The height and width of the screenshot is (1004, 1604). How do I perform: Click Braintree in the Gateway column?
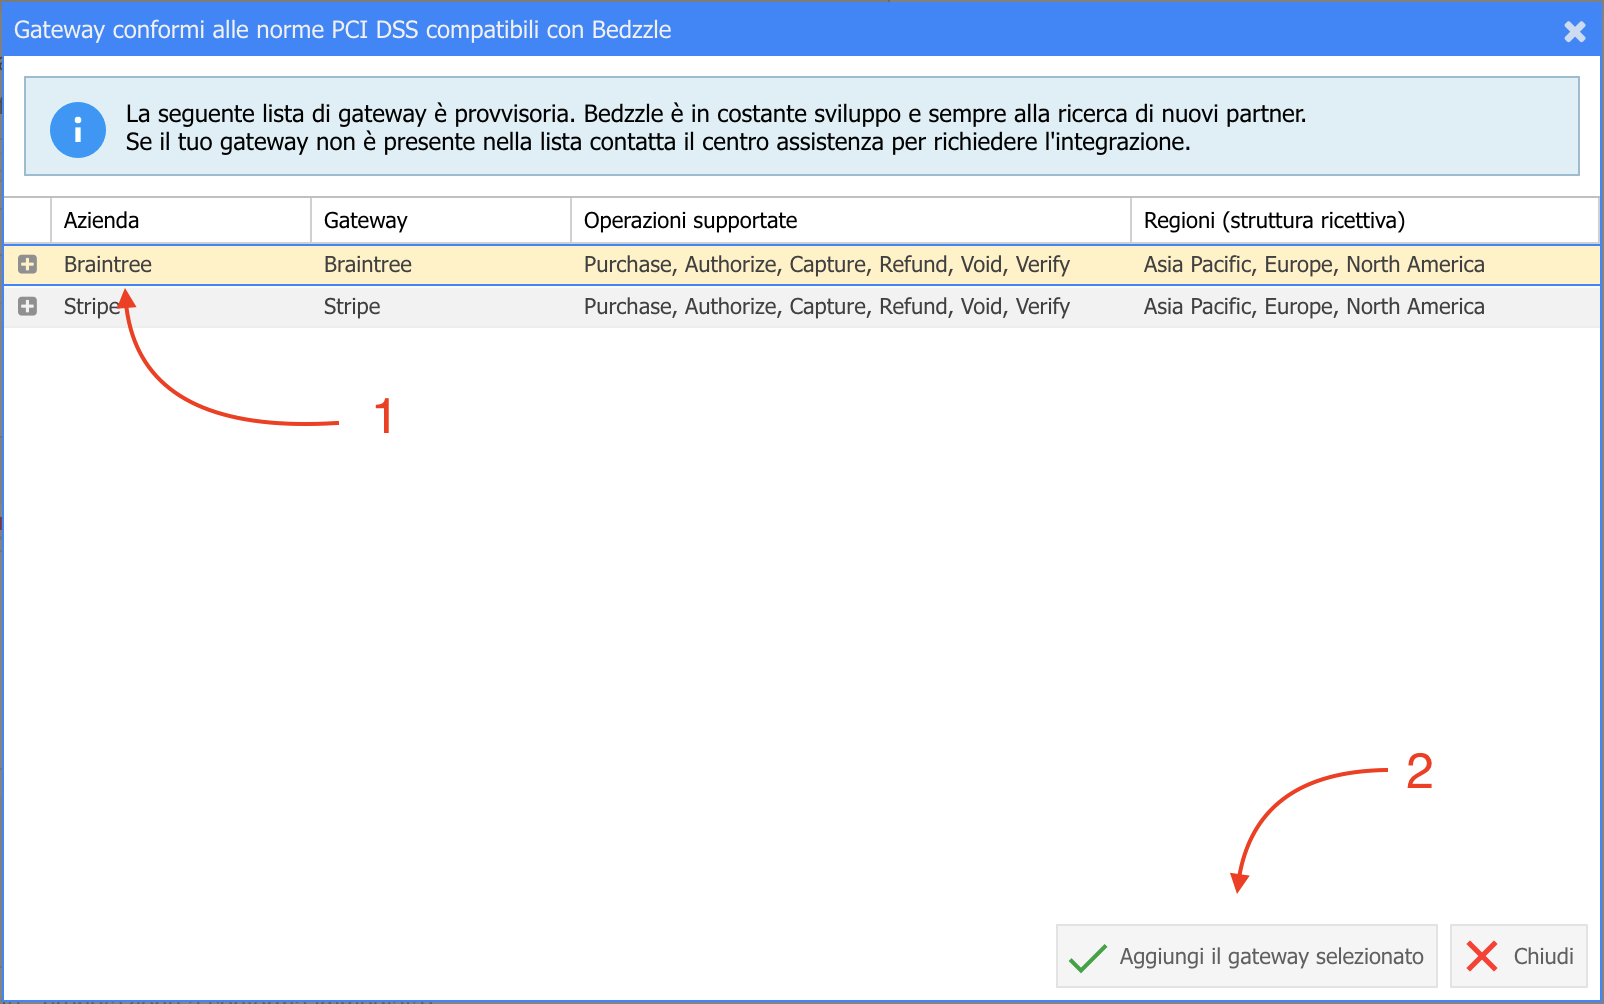coord(368,264)
